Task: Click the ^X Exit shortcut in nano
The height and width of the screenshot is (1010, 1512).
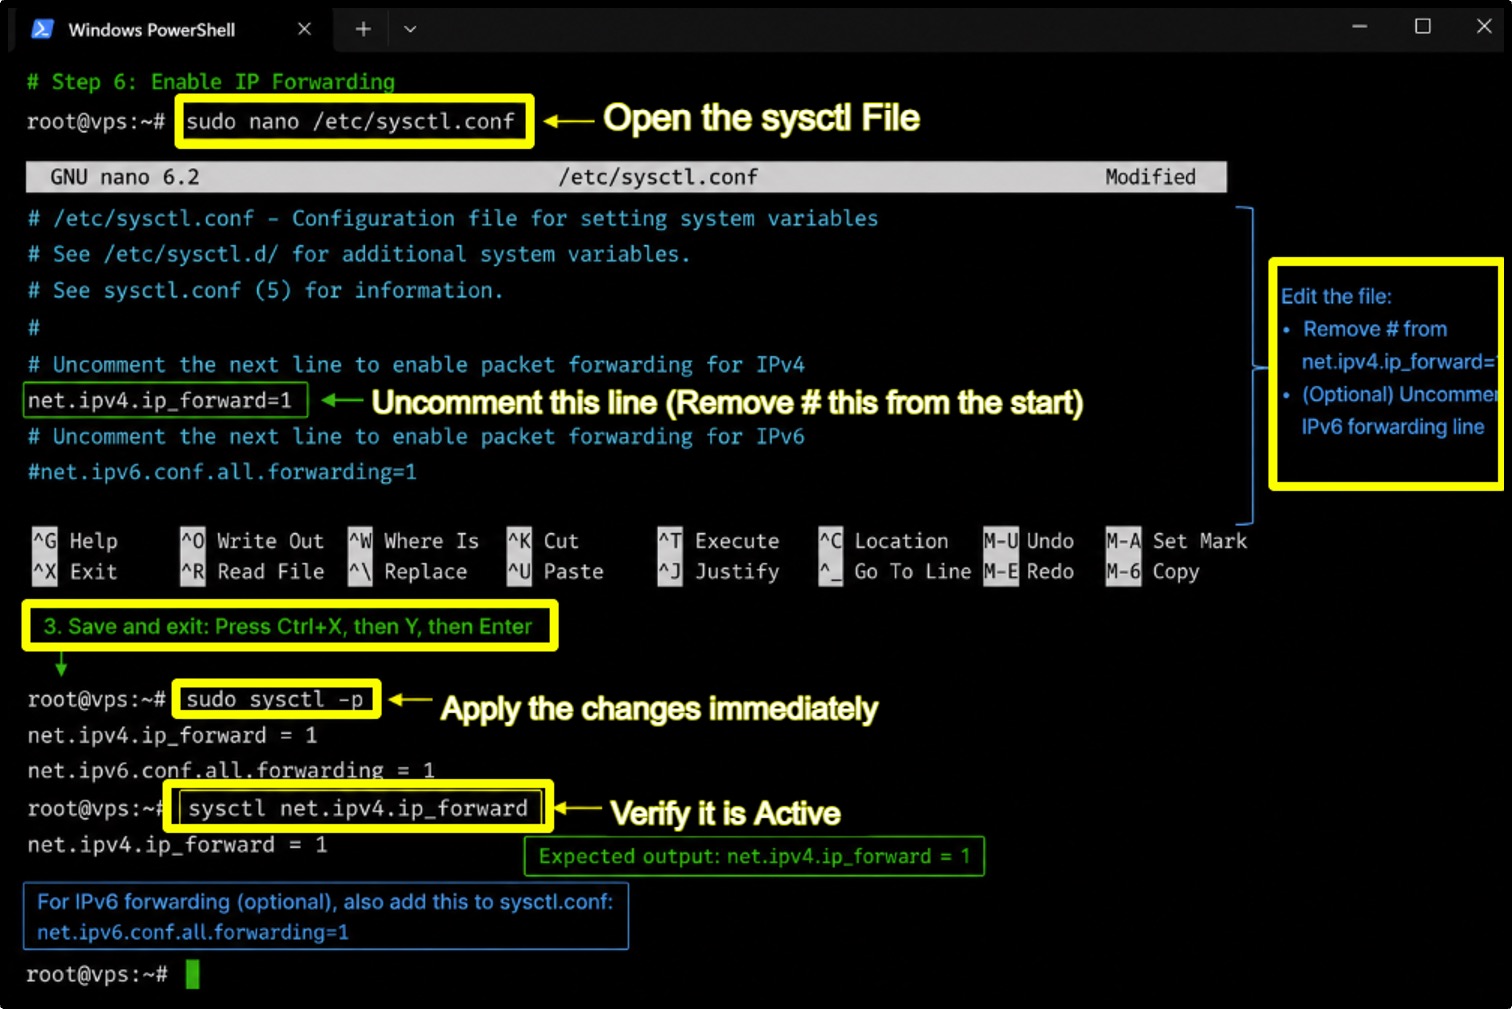Action: pyautogui.click(x=75, y=572)
